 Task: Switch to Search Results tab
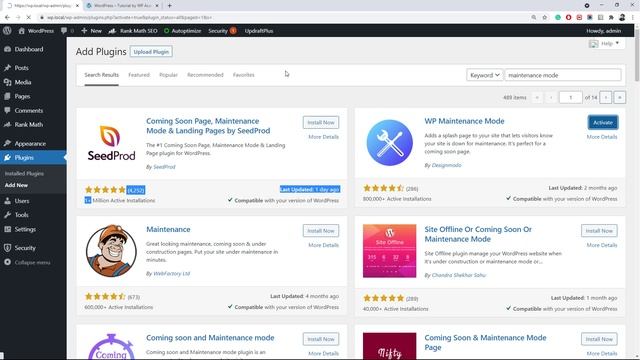[x=102, y=75]
